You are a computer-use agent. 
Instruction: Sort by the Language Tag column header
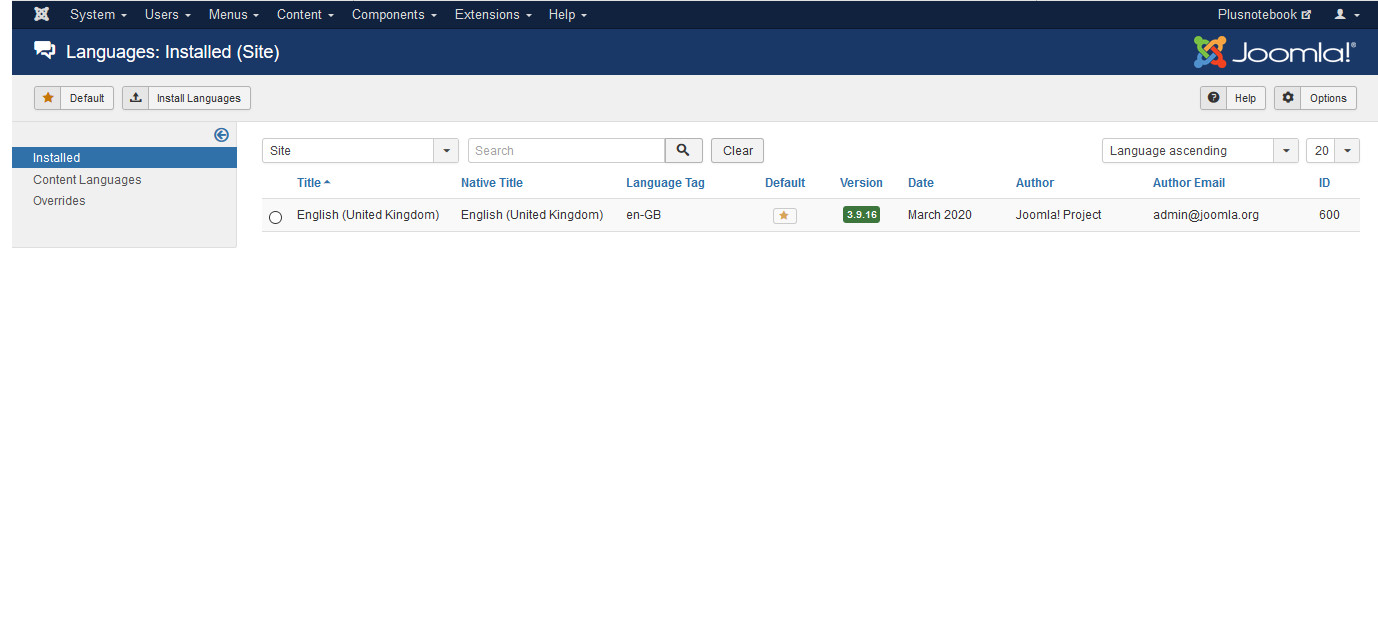tap(665, 183)
